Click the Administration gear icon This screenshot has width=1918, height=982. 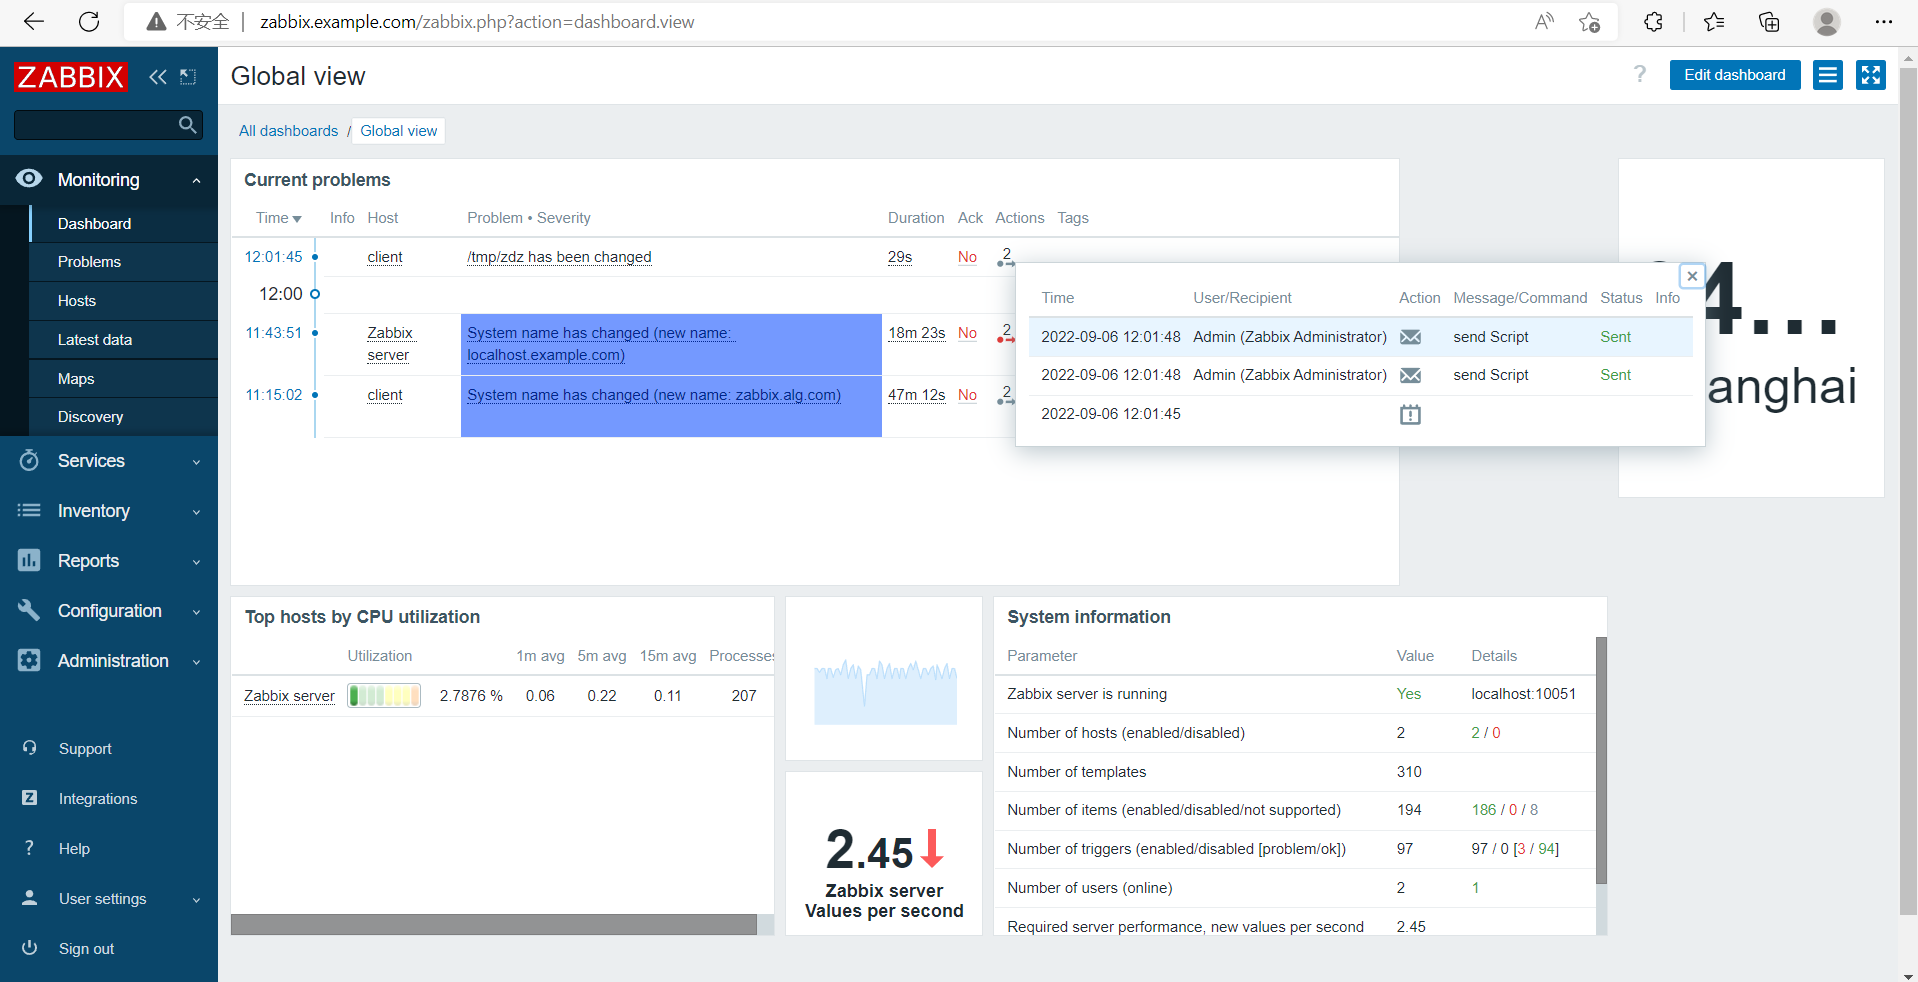(x=29, y=660)
